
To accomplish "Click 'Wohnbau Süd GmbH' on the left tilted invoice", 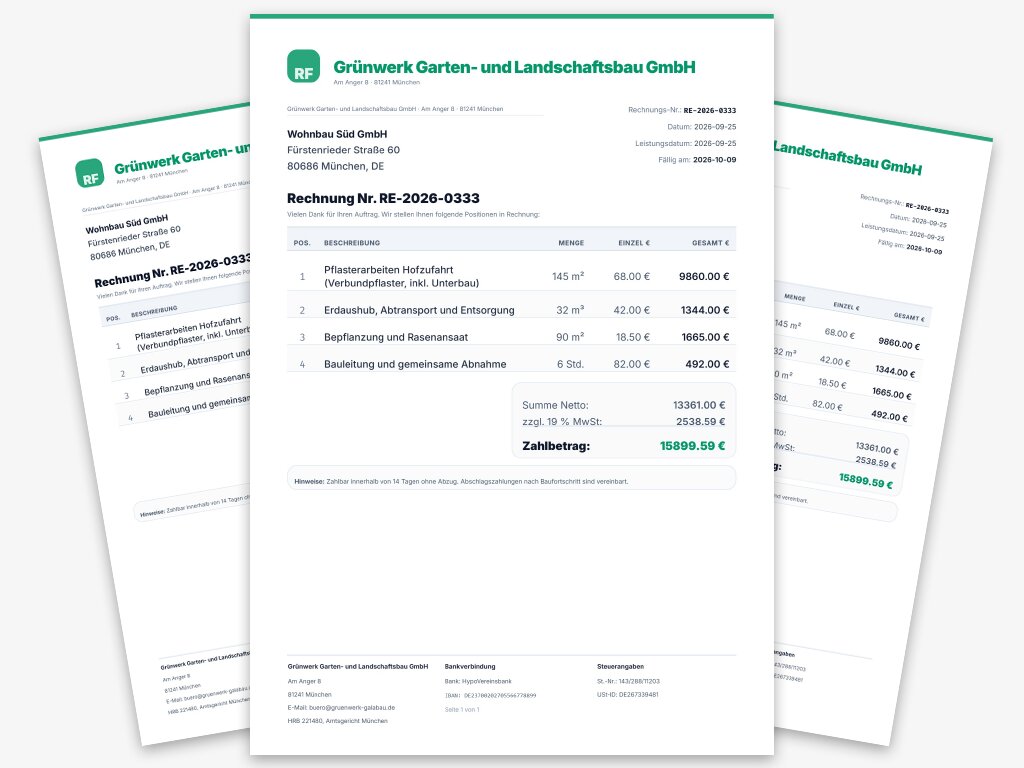I will click(x=127, y=224).
